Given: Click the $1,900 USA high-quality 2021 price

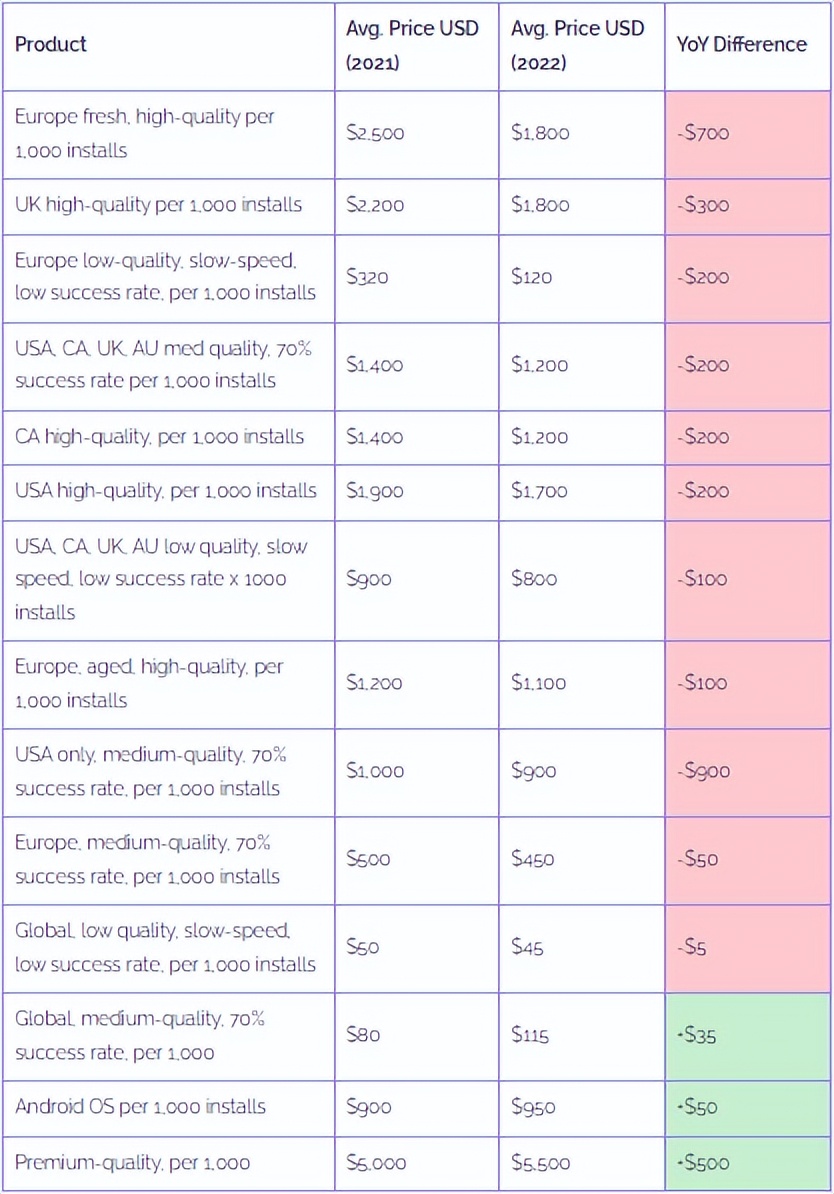Looking at the screenshot, I should [x=375, y=491].
